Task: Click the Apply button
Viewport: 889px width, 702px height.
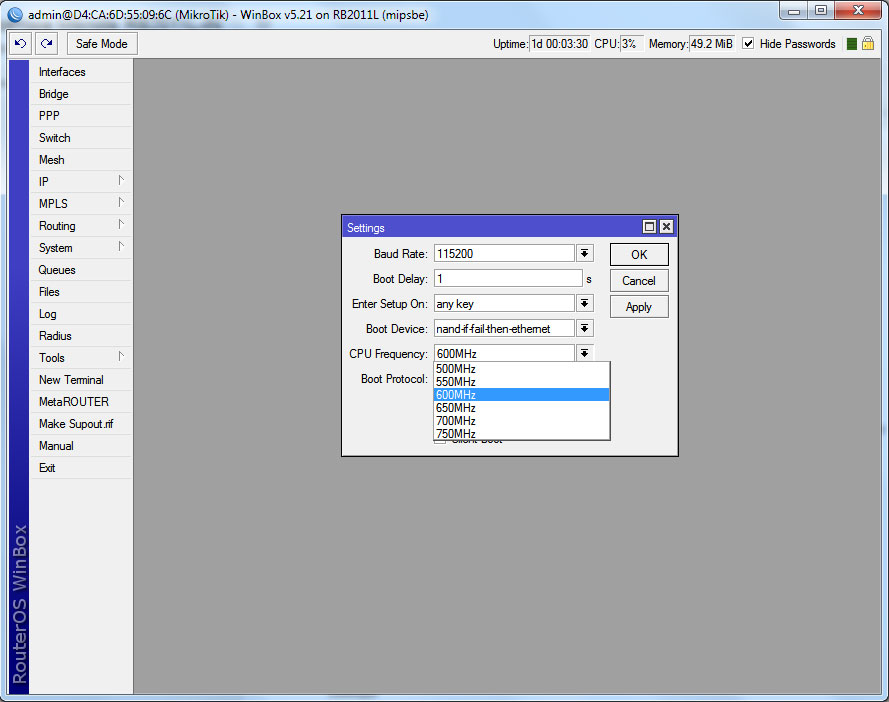Action: (639, 307)
